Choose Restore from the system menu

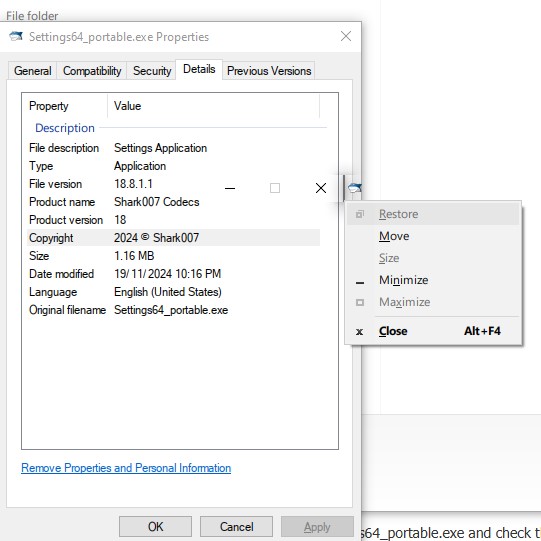click(433, 214)
